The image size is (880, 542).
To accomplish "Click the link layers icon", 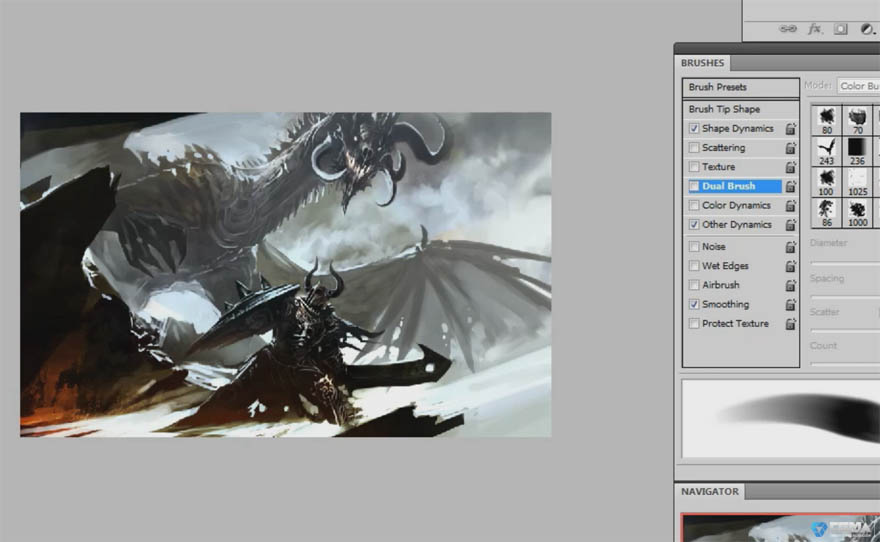I will [788, 29].
